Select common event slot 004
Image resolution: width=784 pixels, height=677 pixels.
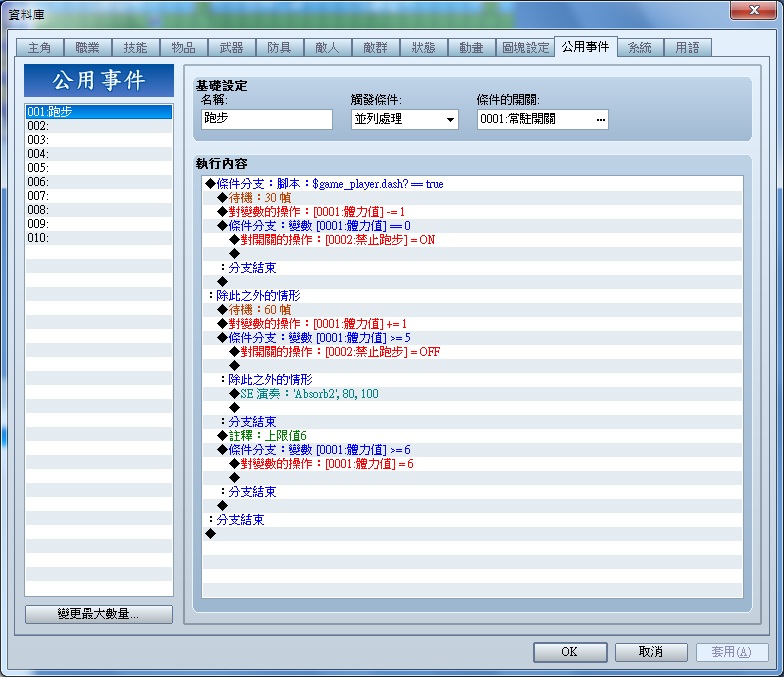click(99, 154)
